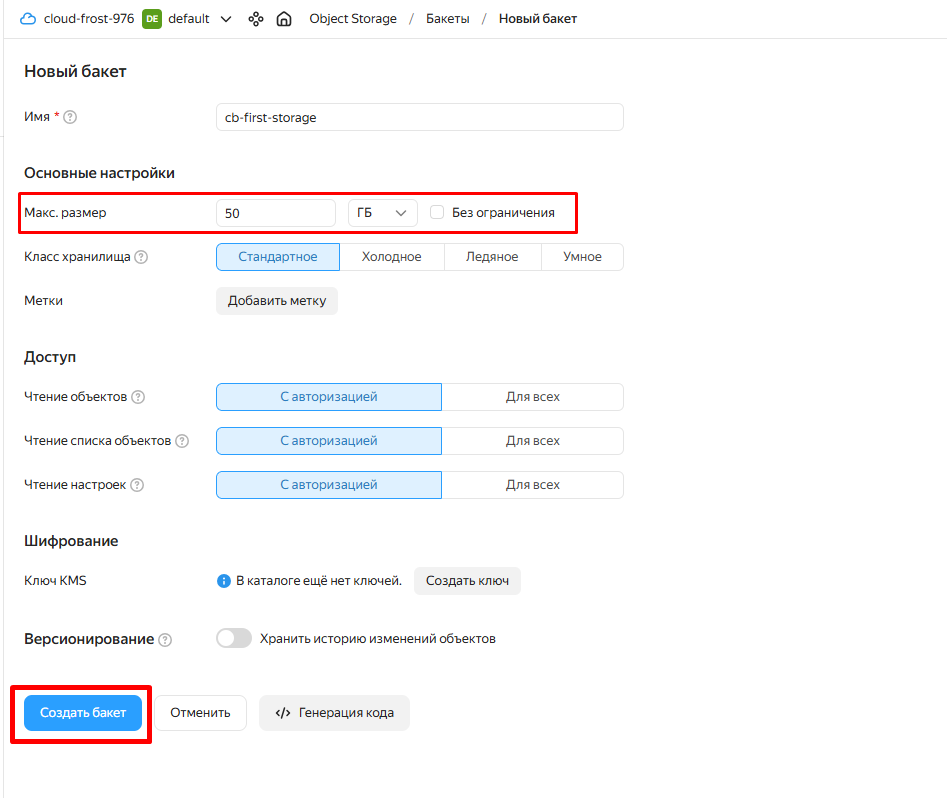Screen dimensions: 947x798
Task: Set Чтение списка объектов to С авторизацией
Action: 329,441
